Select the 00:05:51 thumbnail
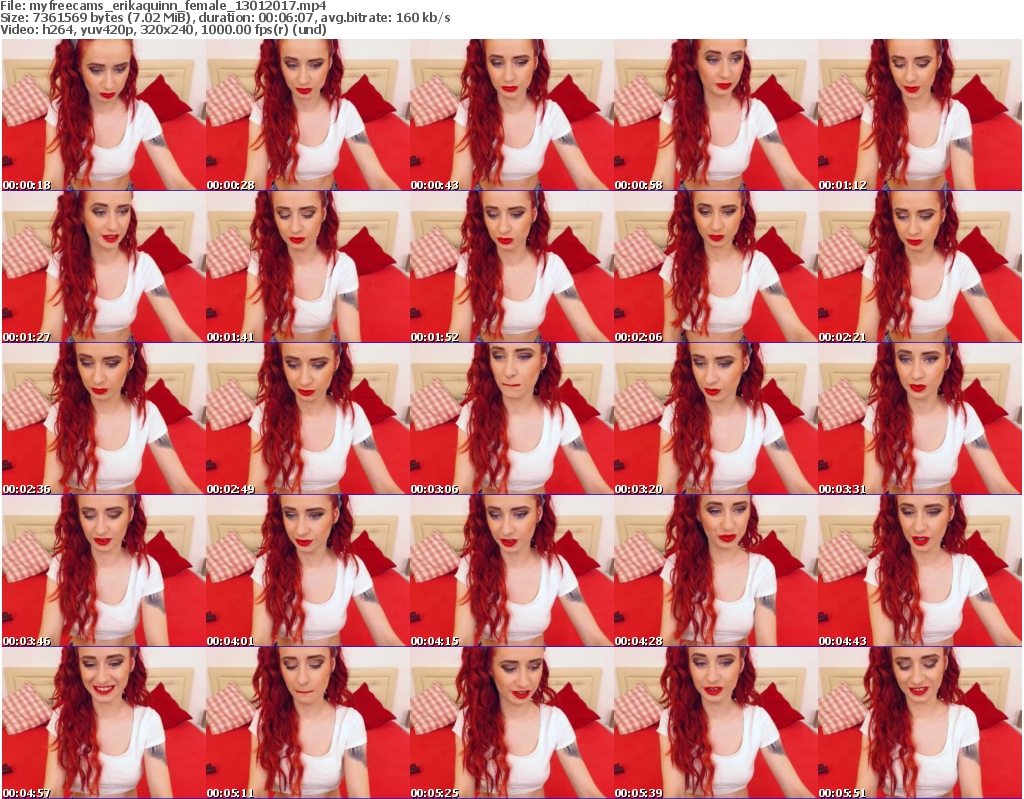This screenshot has height=799, width=1024. point(920,723)
